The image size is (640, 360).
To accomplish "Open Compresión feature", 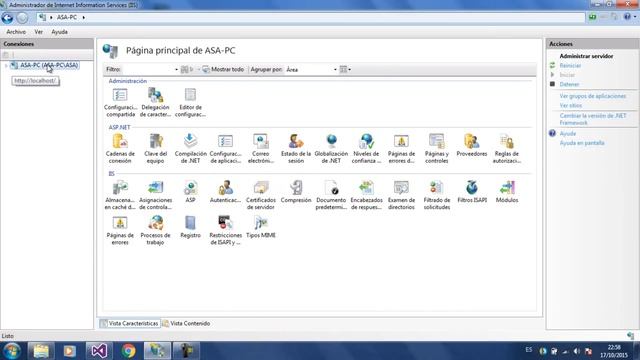I will tap(296, 191).
